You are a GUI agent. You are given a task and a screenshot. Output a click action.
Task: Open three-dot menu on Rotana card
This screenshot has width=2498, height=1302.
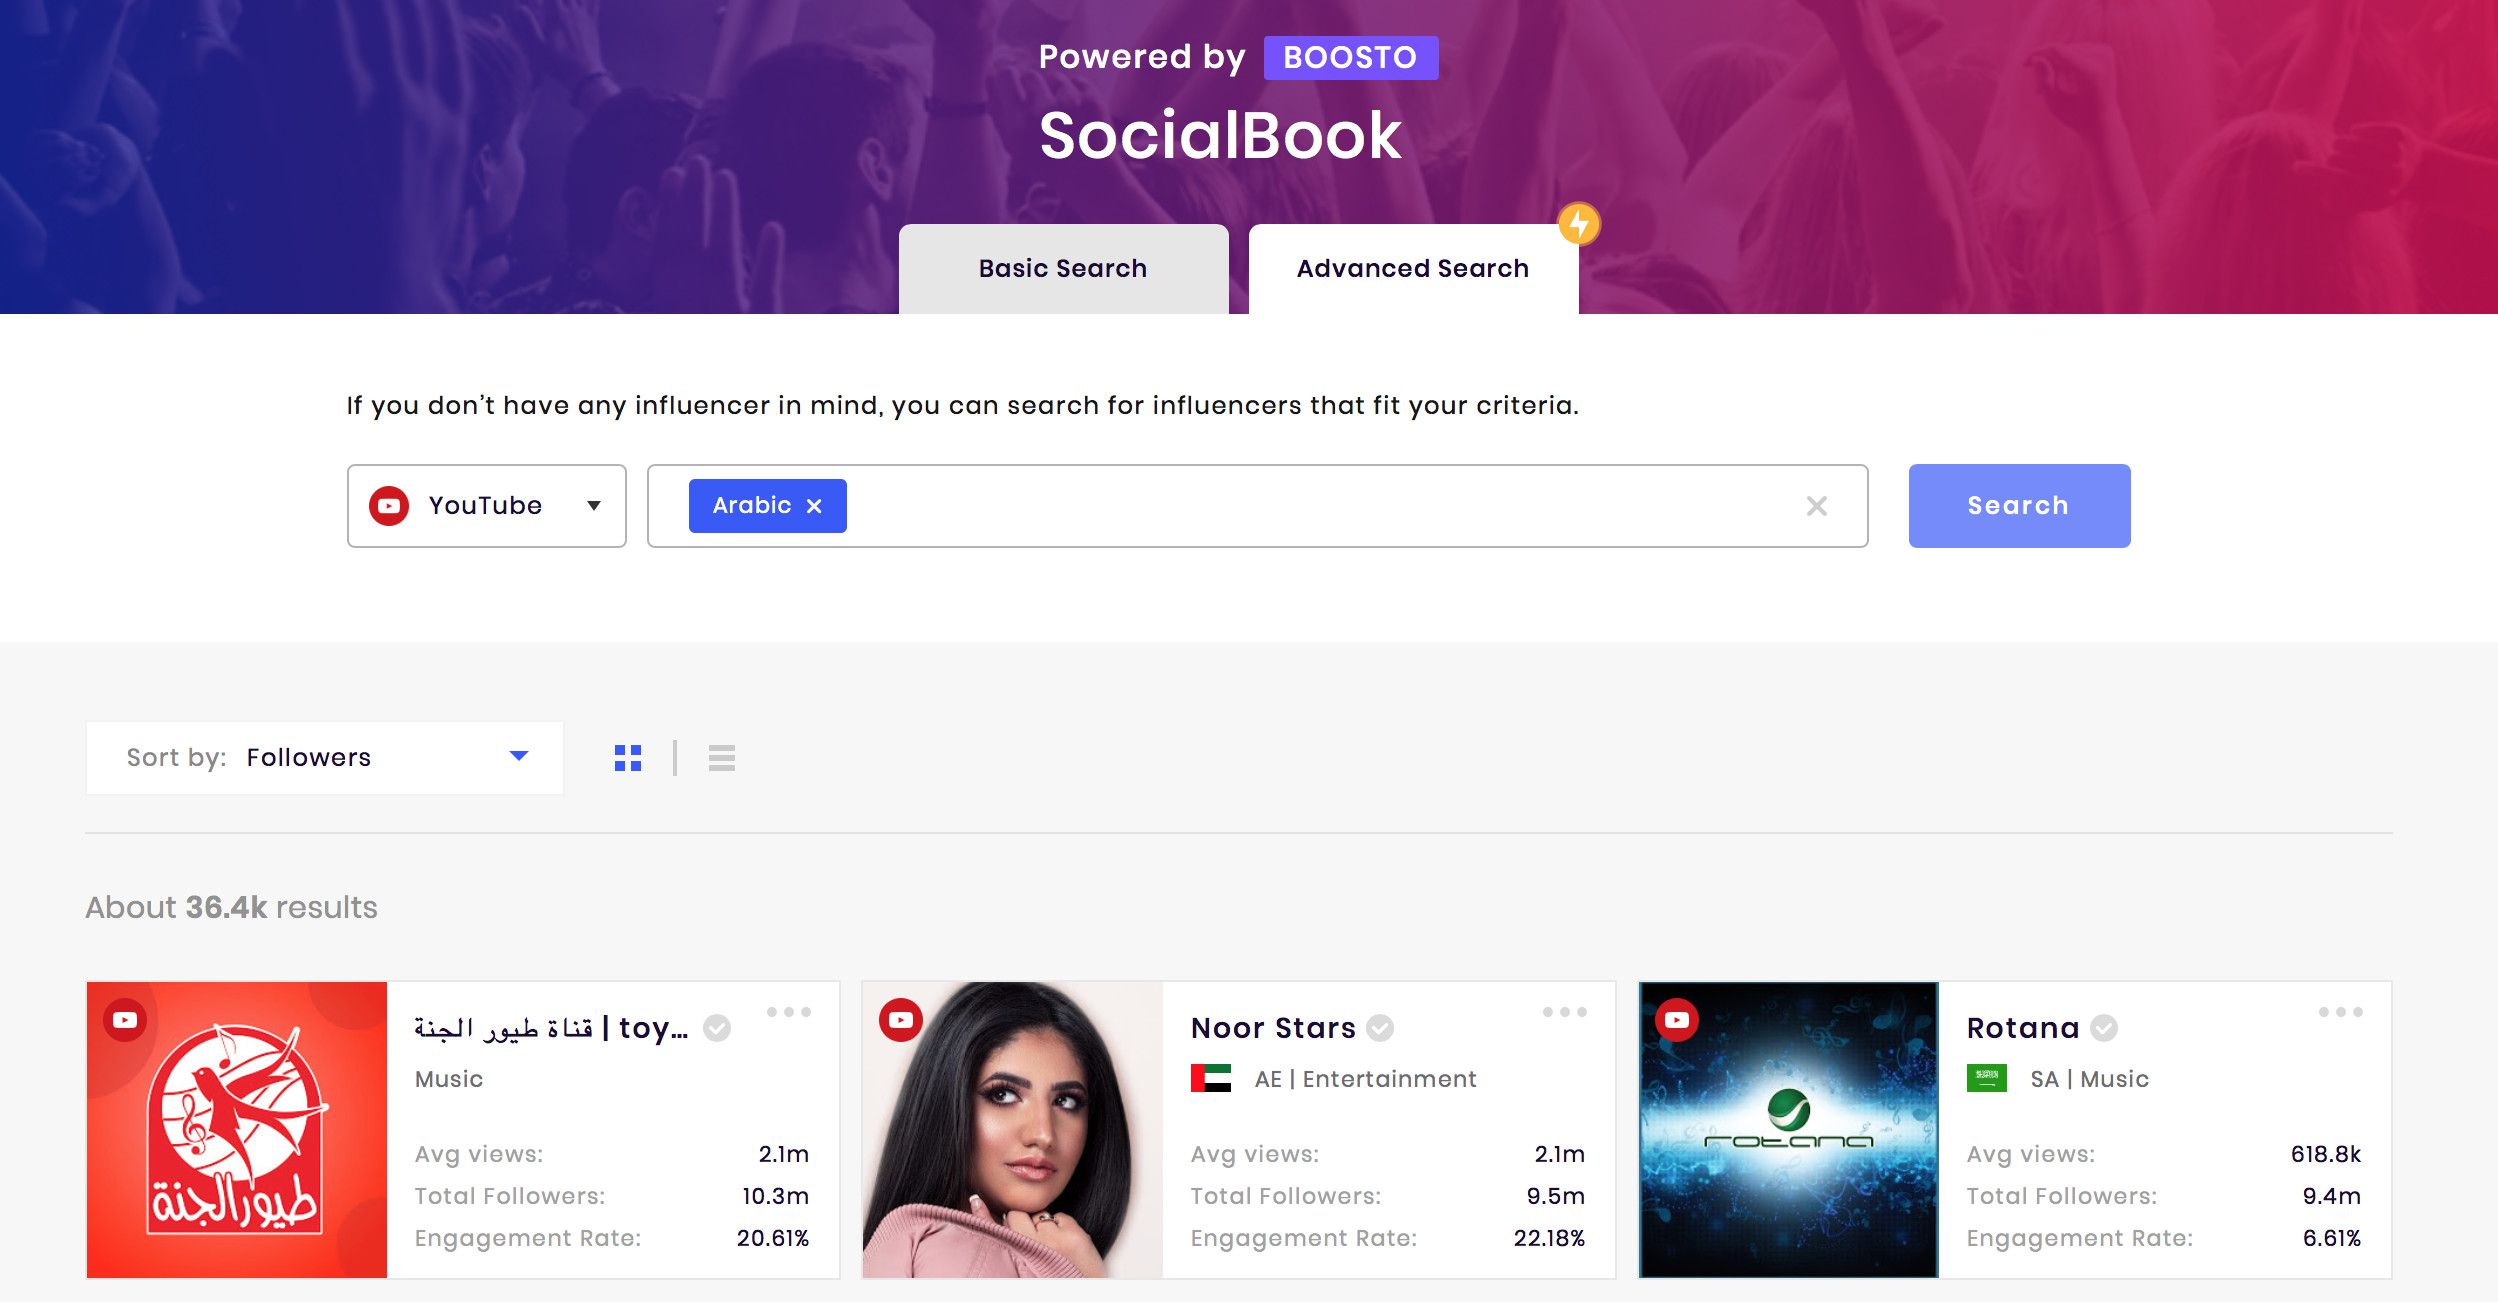pos(2341,1012)
